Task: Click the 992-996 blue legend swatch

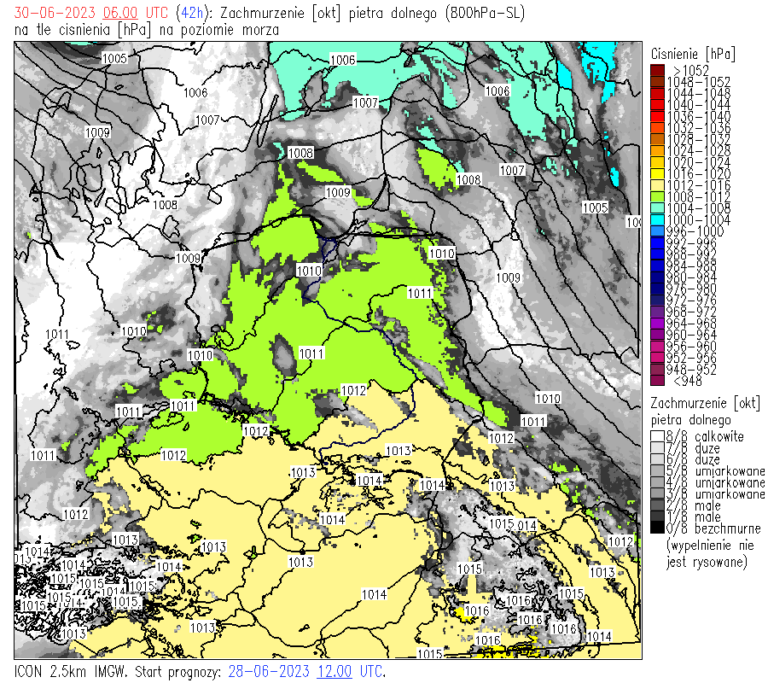Action: [657, 243]
